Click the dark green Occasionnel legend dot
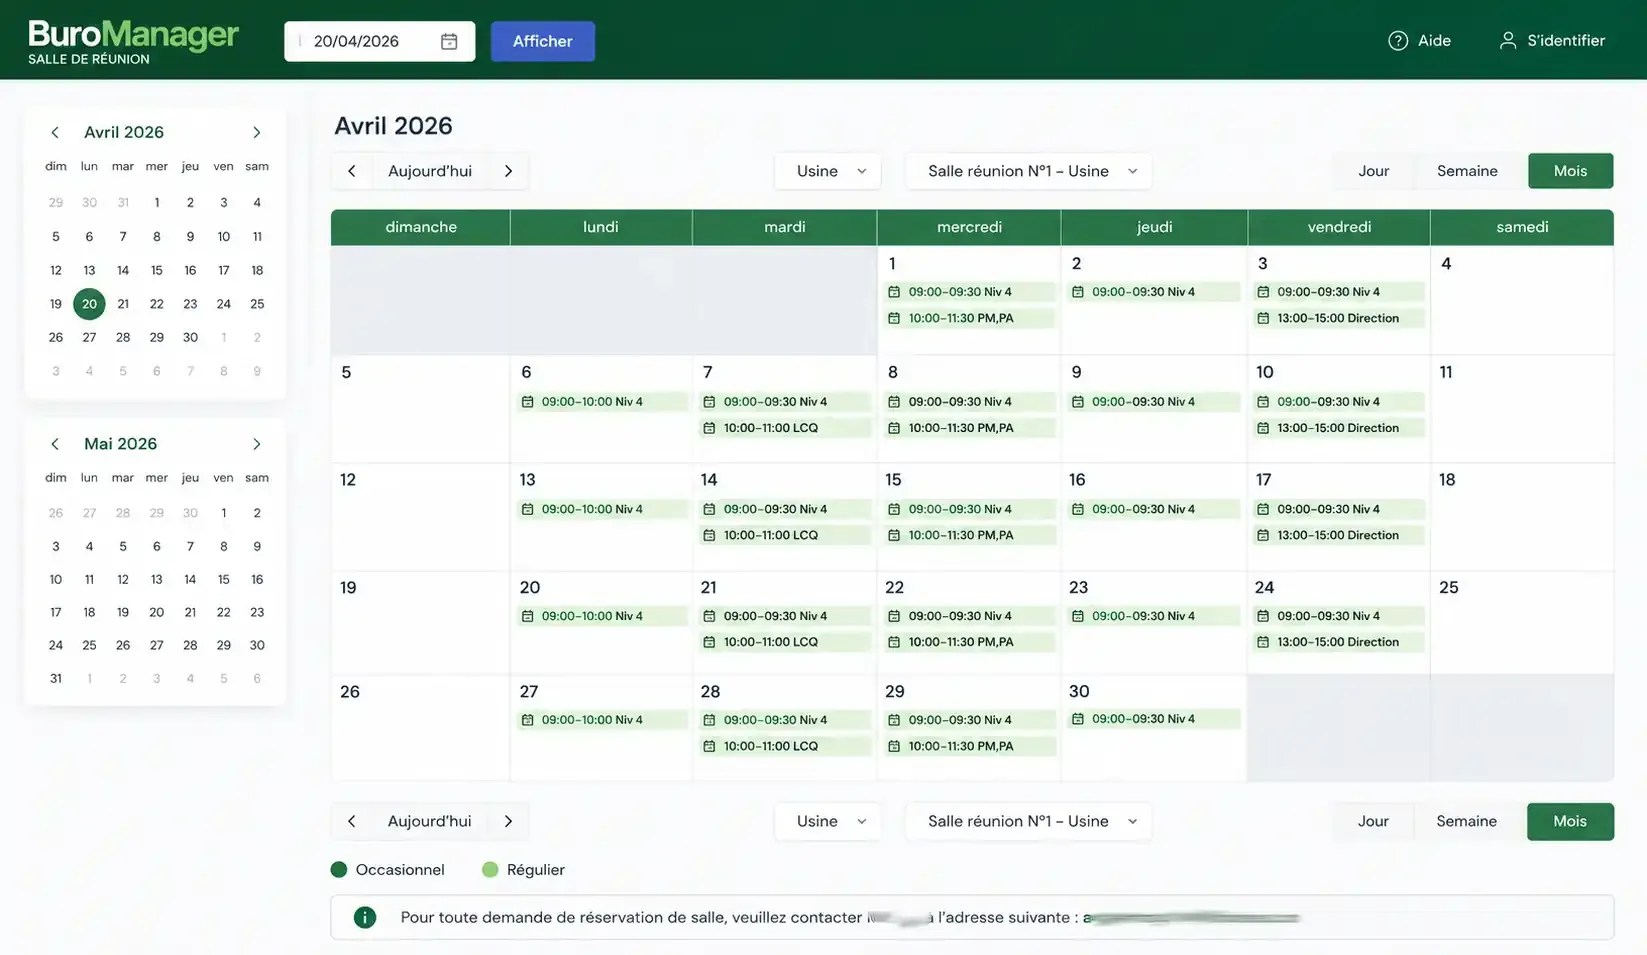Image resolution: width=1647 pixels, height=955 pixels. point(339,869)
